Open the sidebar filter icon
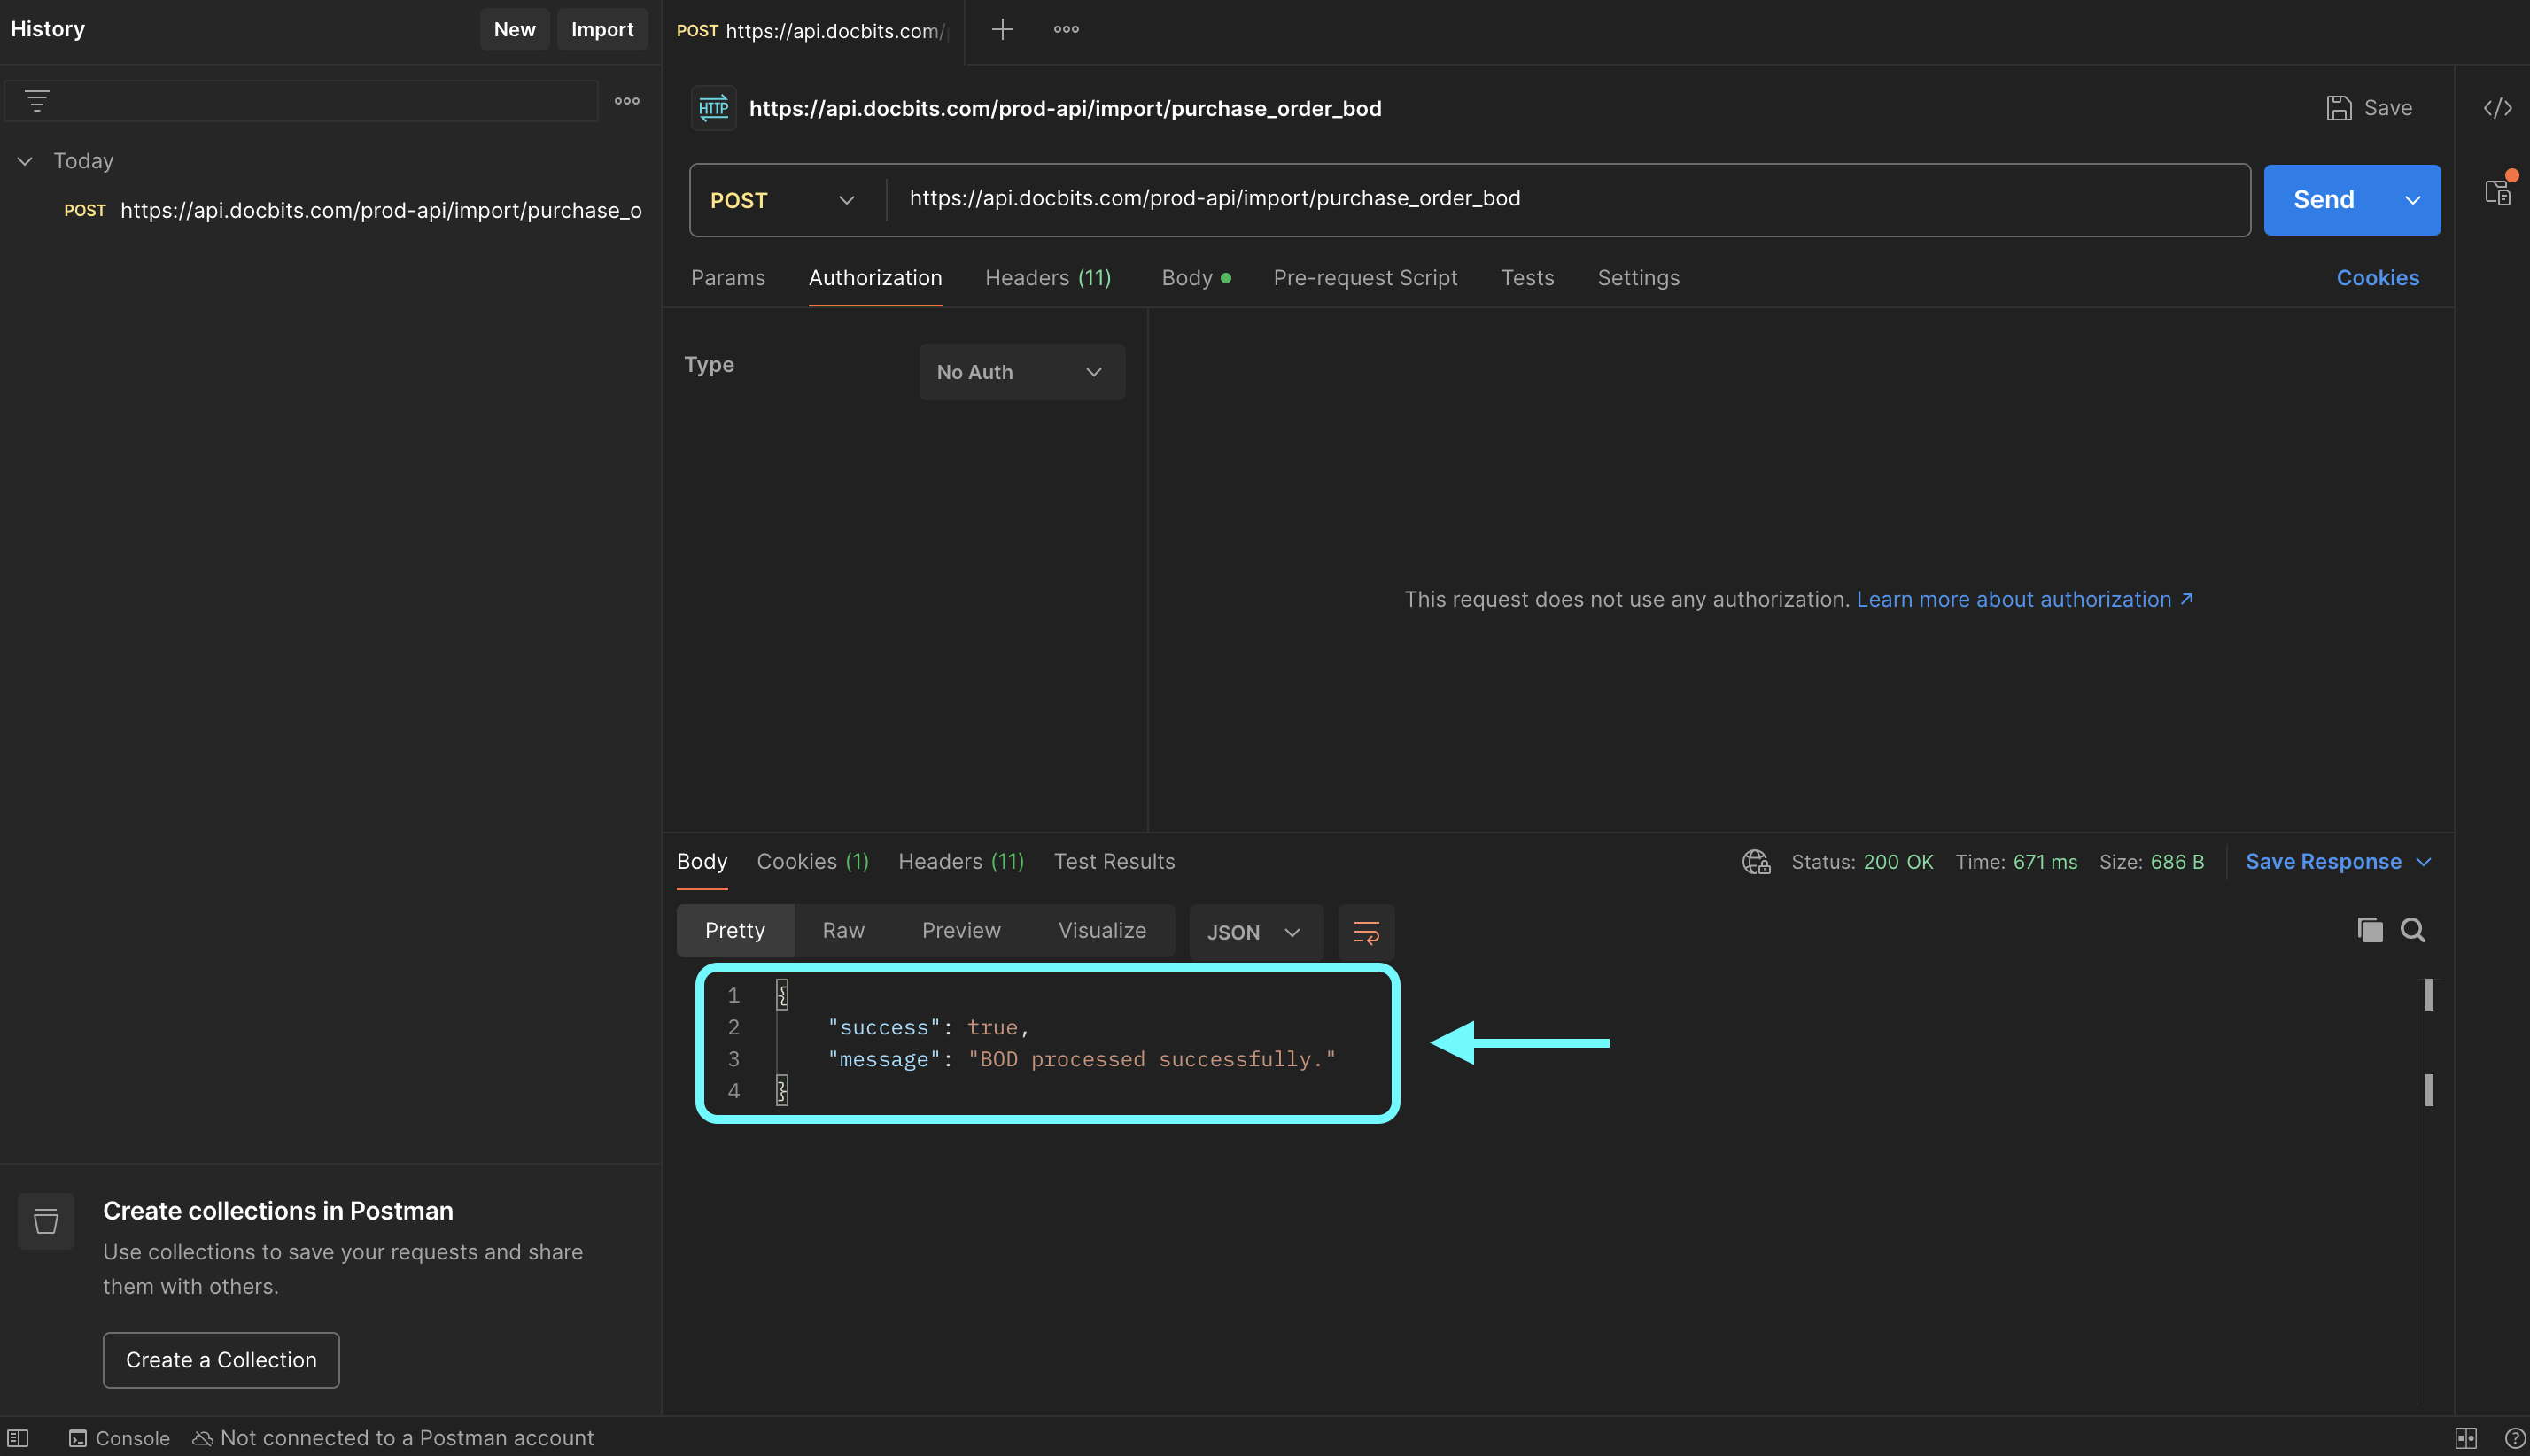This screenshot has width=2530, height=1456. pyautogui.click(x=37, y=101)
